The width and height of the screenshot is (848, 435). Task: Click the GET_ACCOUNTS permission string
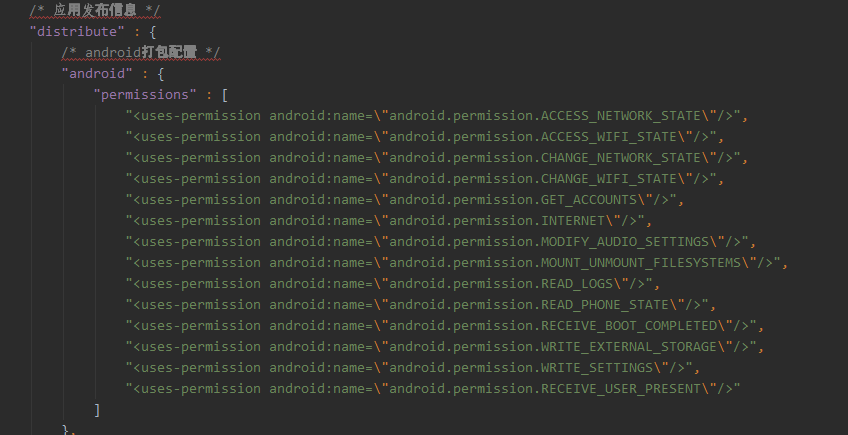(x=405, y=200)
